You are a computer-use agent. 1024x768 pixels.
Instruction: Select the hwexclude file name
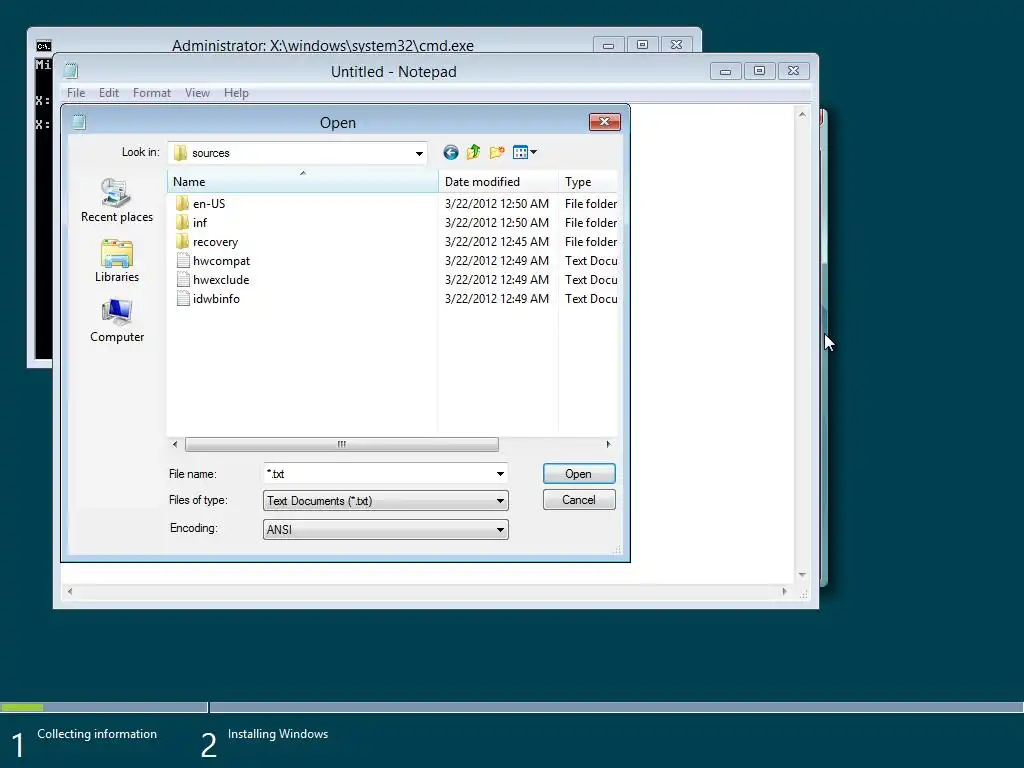click(x=221, y=280)
